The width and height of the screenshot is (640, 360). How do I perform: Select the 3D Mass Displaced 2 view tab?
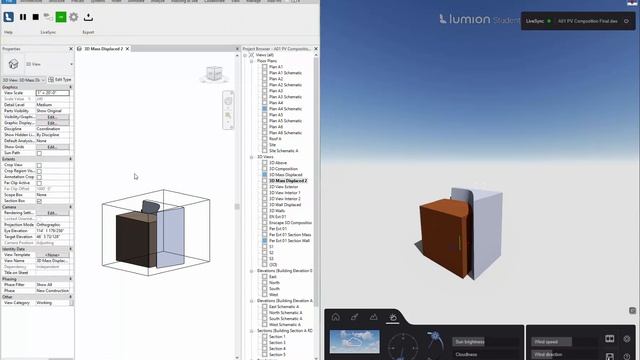(x=104, y=49)
